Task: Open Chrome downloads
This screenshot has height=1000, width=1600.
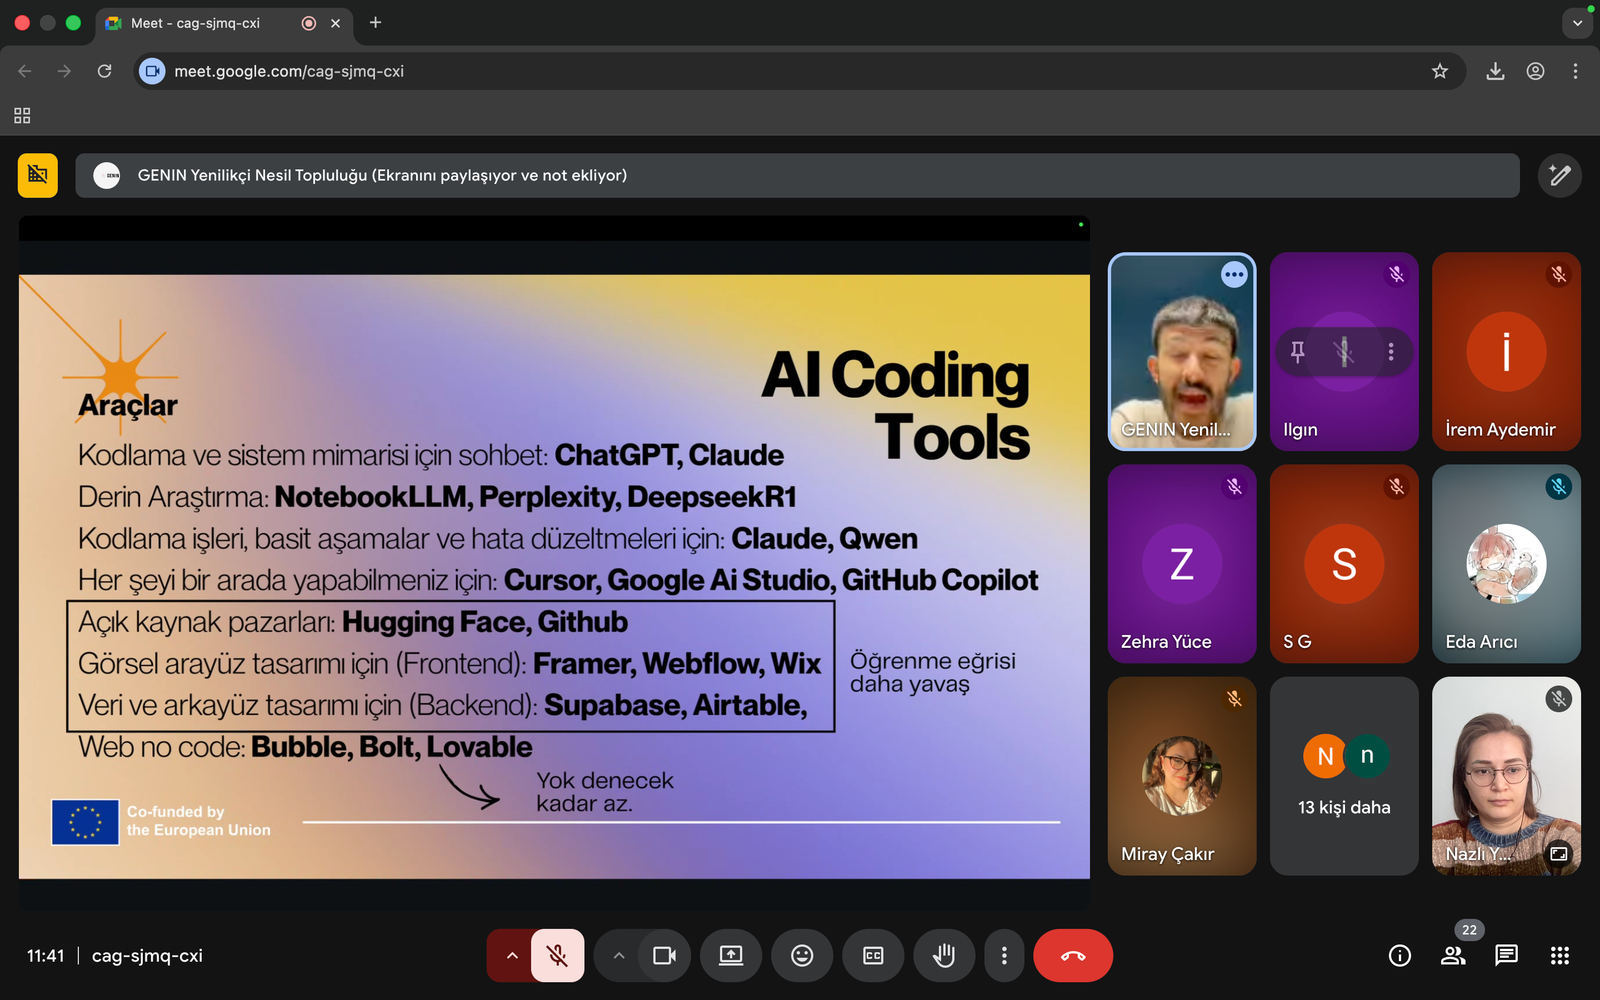Action: coord(1495,71)
